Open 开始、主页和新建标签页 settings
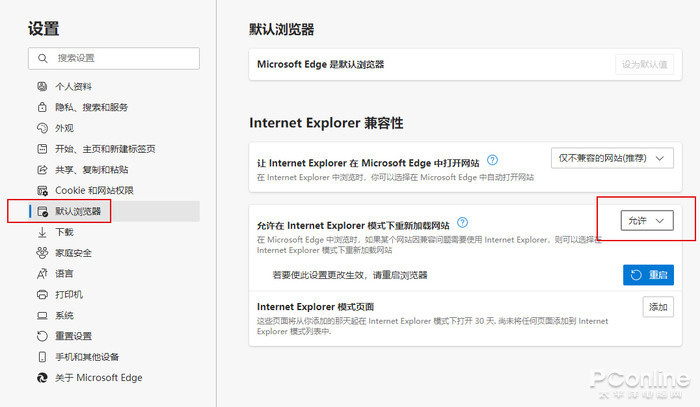The image size is (700, 407). 105,149
